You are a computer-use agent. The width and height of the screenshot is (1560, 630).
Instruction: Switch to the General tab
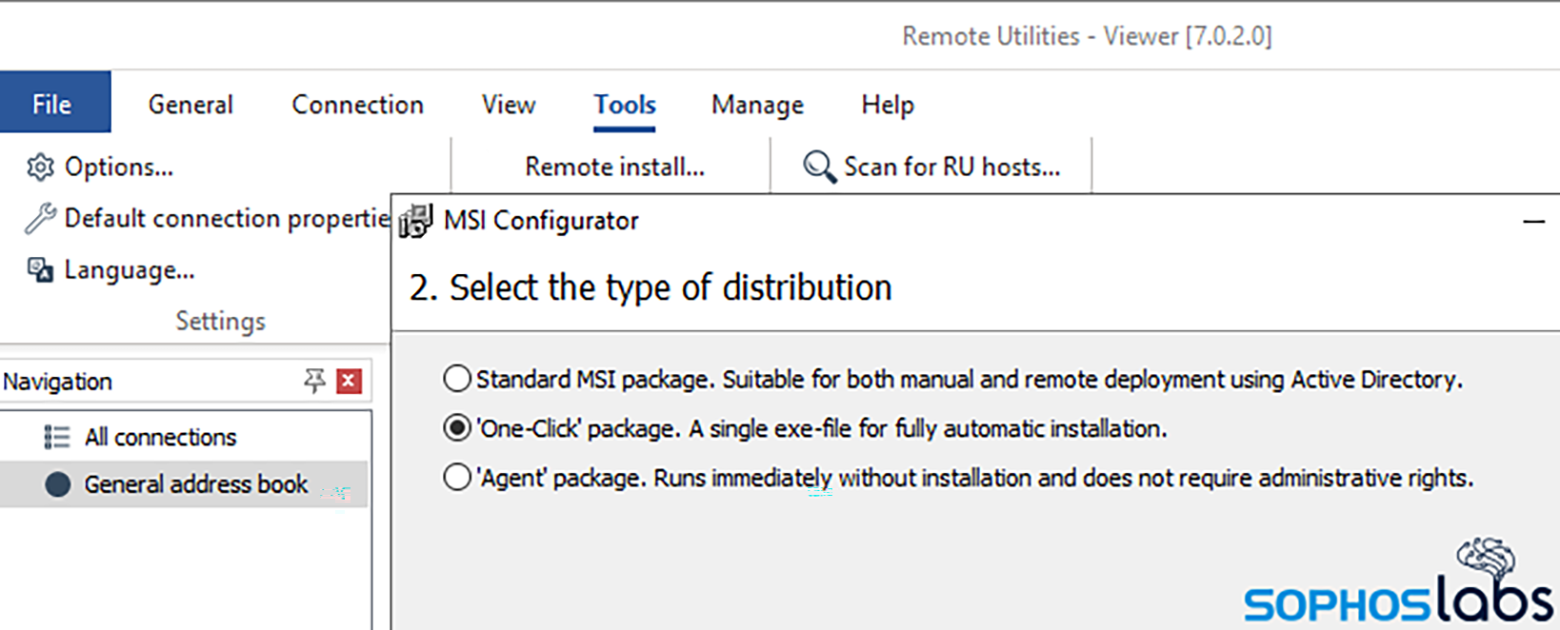pos(190,104)
